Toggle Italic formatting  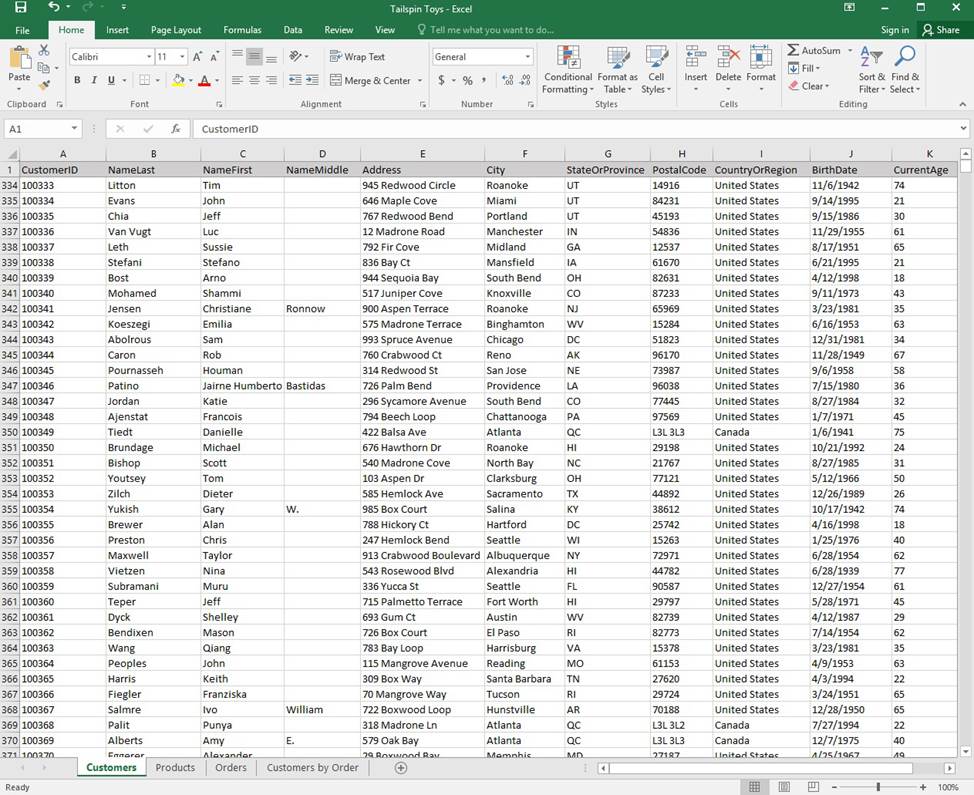tap(95, 81)
